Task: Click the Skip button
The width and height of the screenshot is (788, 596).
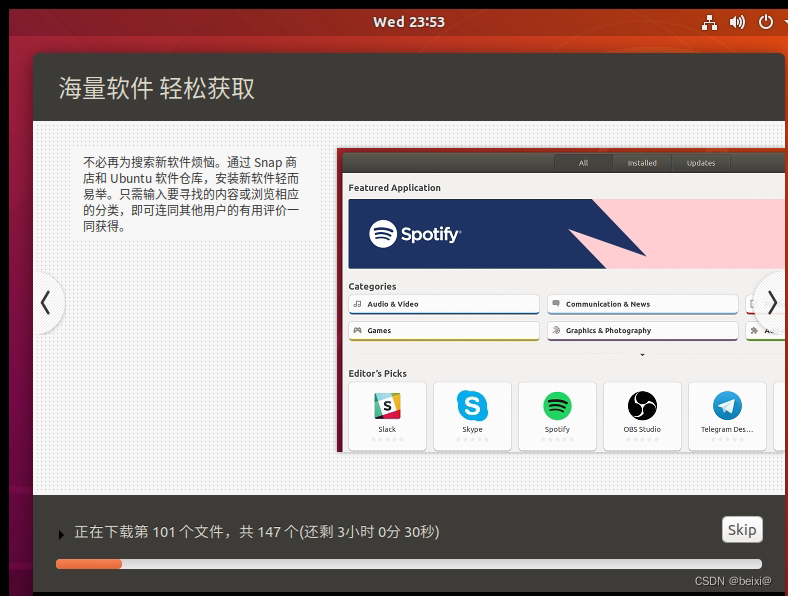Action: 742,530
